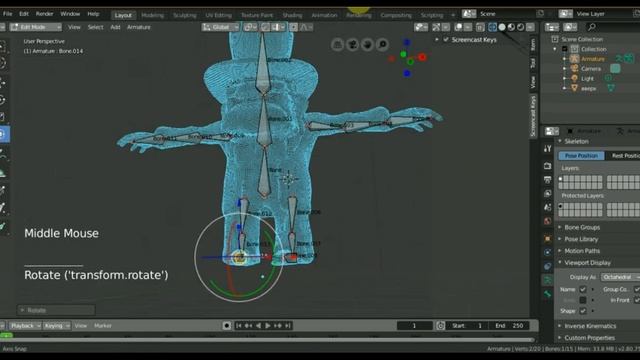Toggle camera view navigation icon
Image resolution: width=640 pixels, height=360 pixels.
point(353,44)
